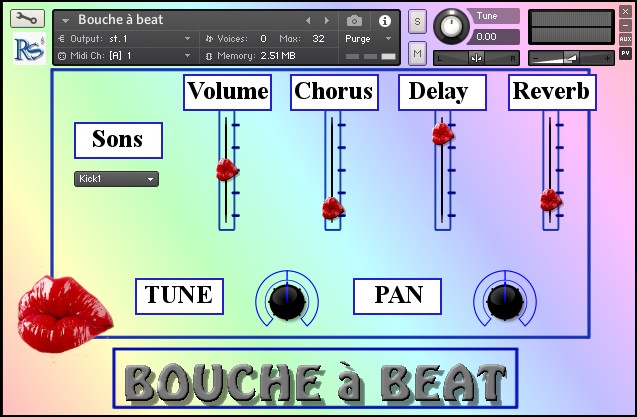Click the Volume slider lips handle

coord(227,170)
